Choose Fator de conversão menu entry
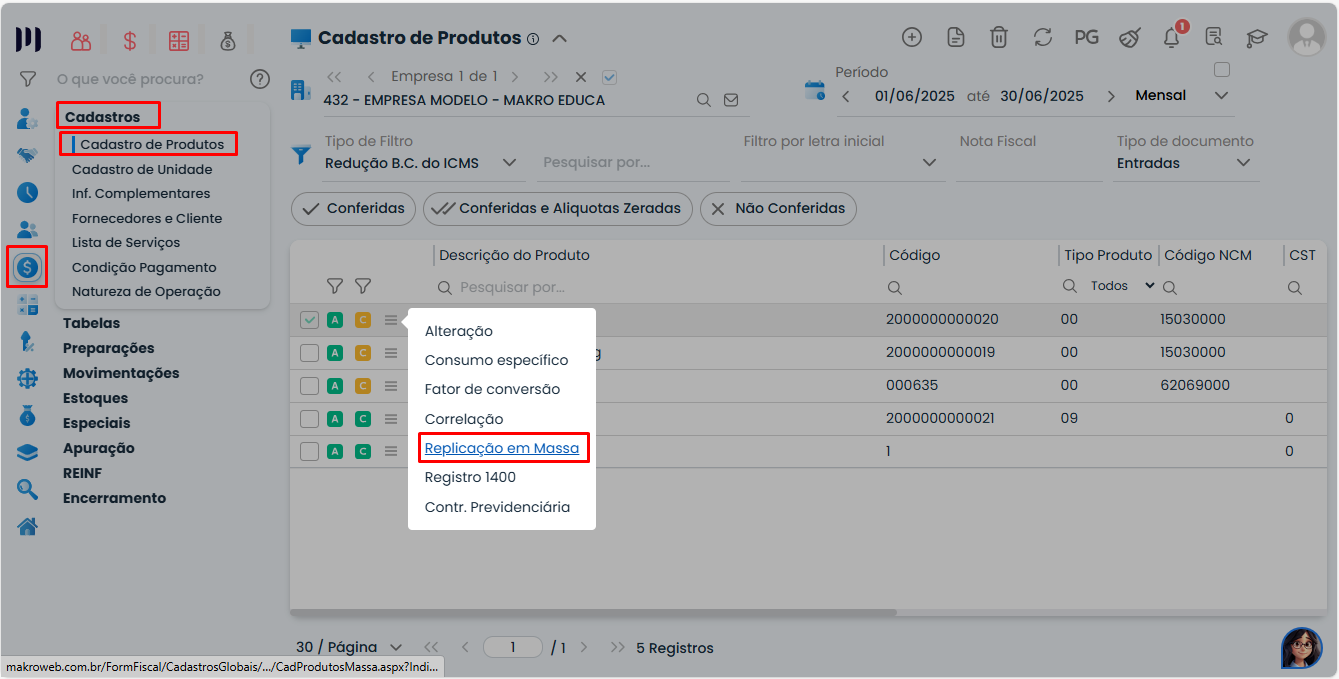The image size is (1339, 679). 492,389
